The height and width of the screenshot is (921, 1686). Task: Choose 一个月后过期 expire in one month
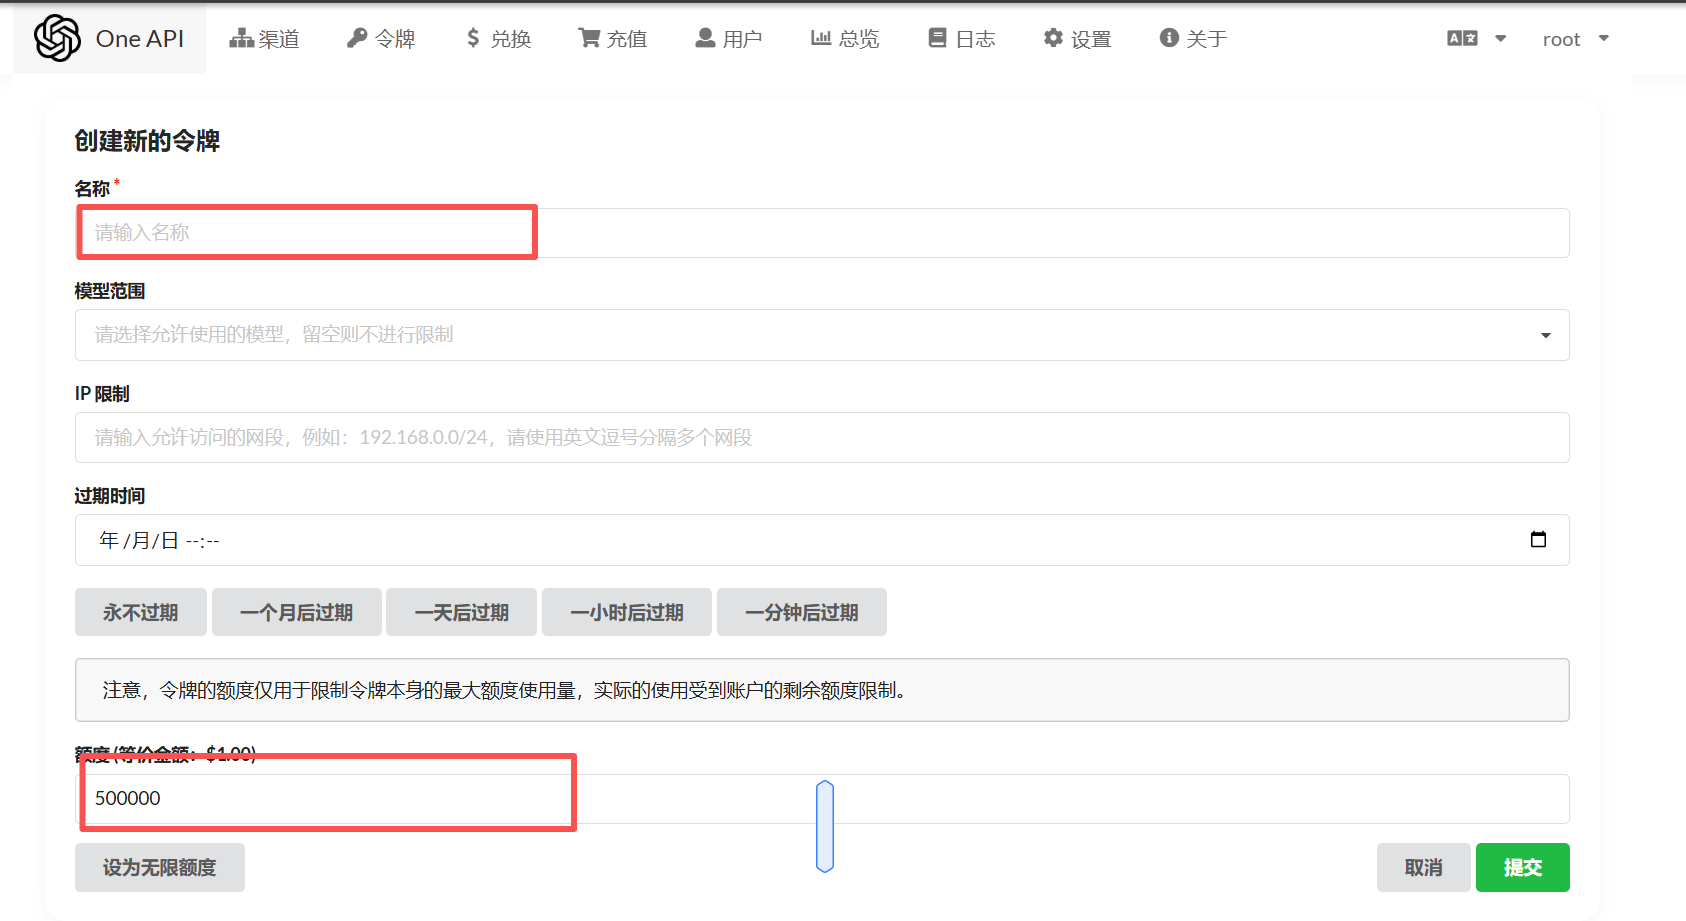tap(296, 611)
